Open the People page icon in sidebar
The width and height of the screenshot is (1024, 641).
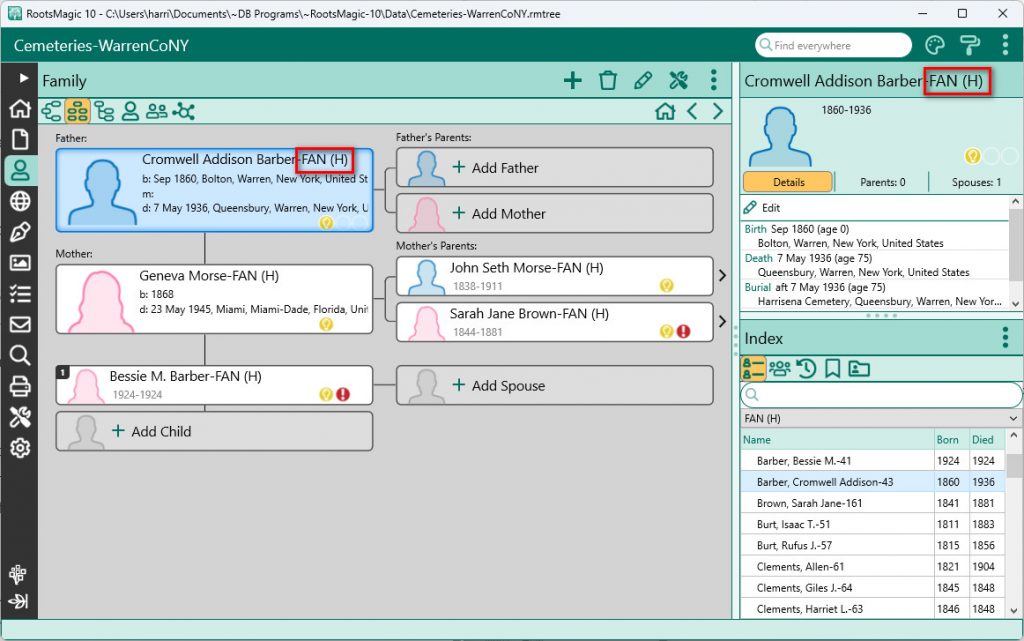(x=20, y=170)
